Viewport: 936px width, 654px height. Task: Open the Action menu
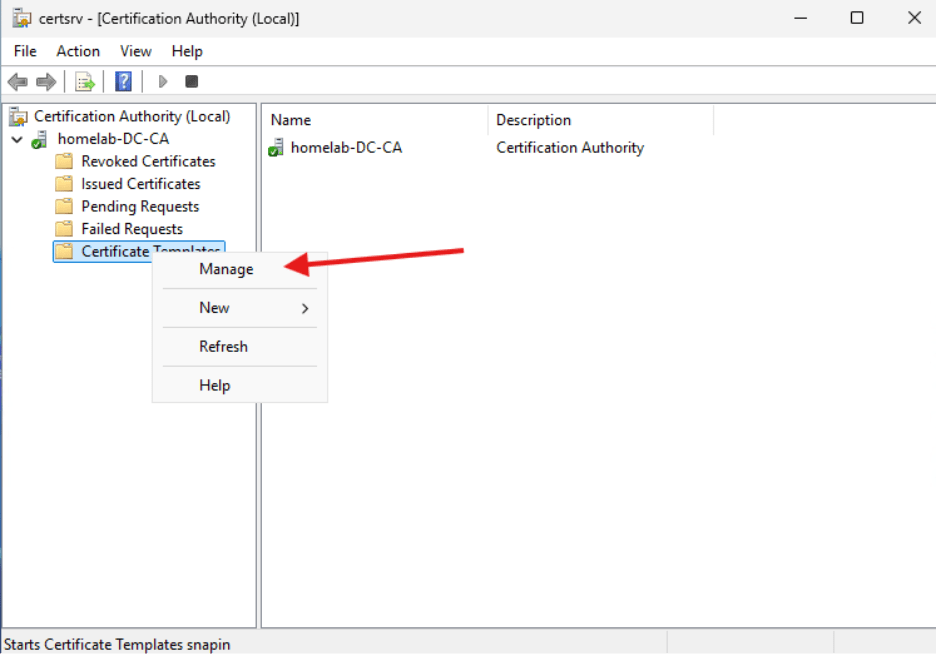tap(77, 51)
